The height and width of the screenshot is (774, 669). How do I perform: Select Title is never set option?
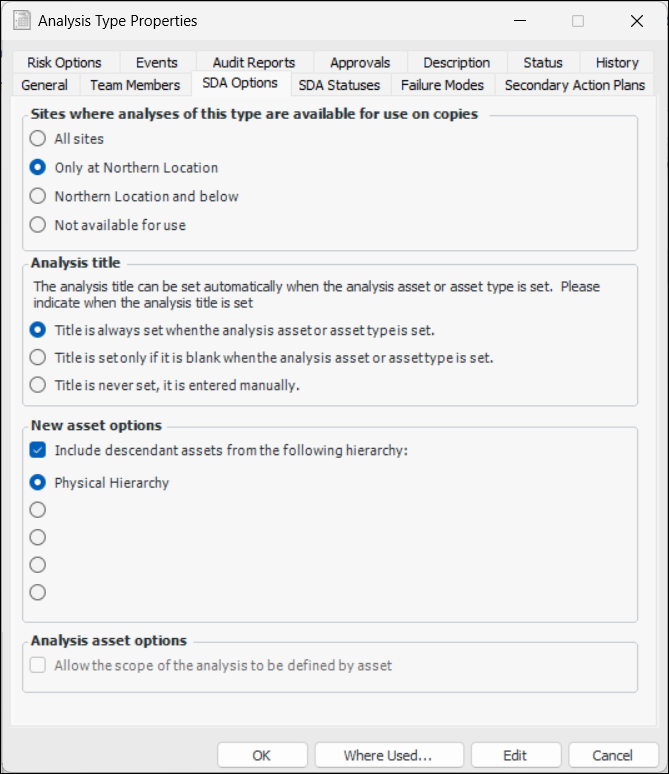38,385
